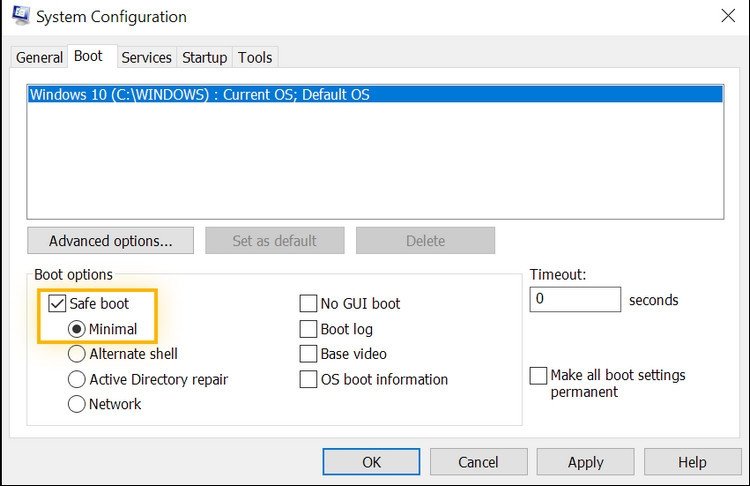Screen dimensions: 750x486
Task: Pick the Network safe boot option
Action: tap(77, 405)
